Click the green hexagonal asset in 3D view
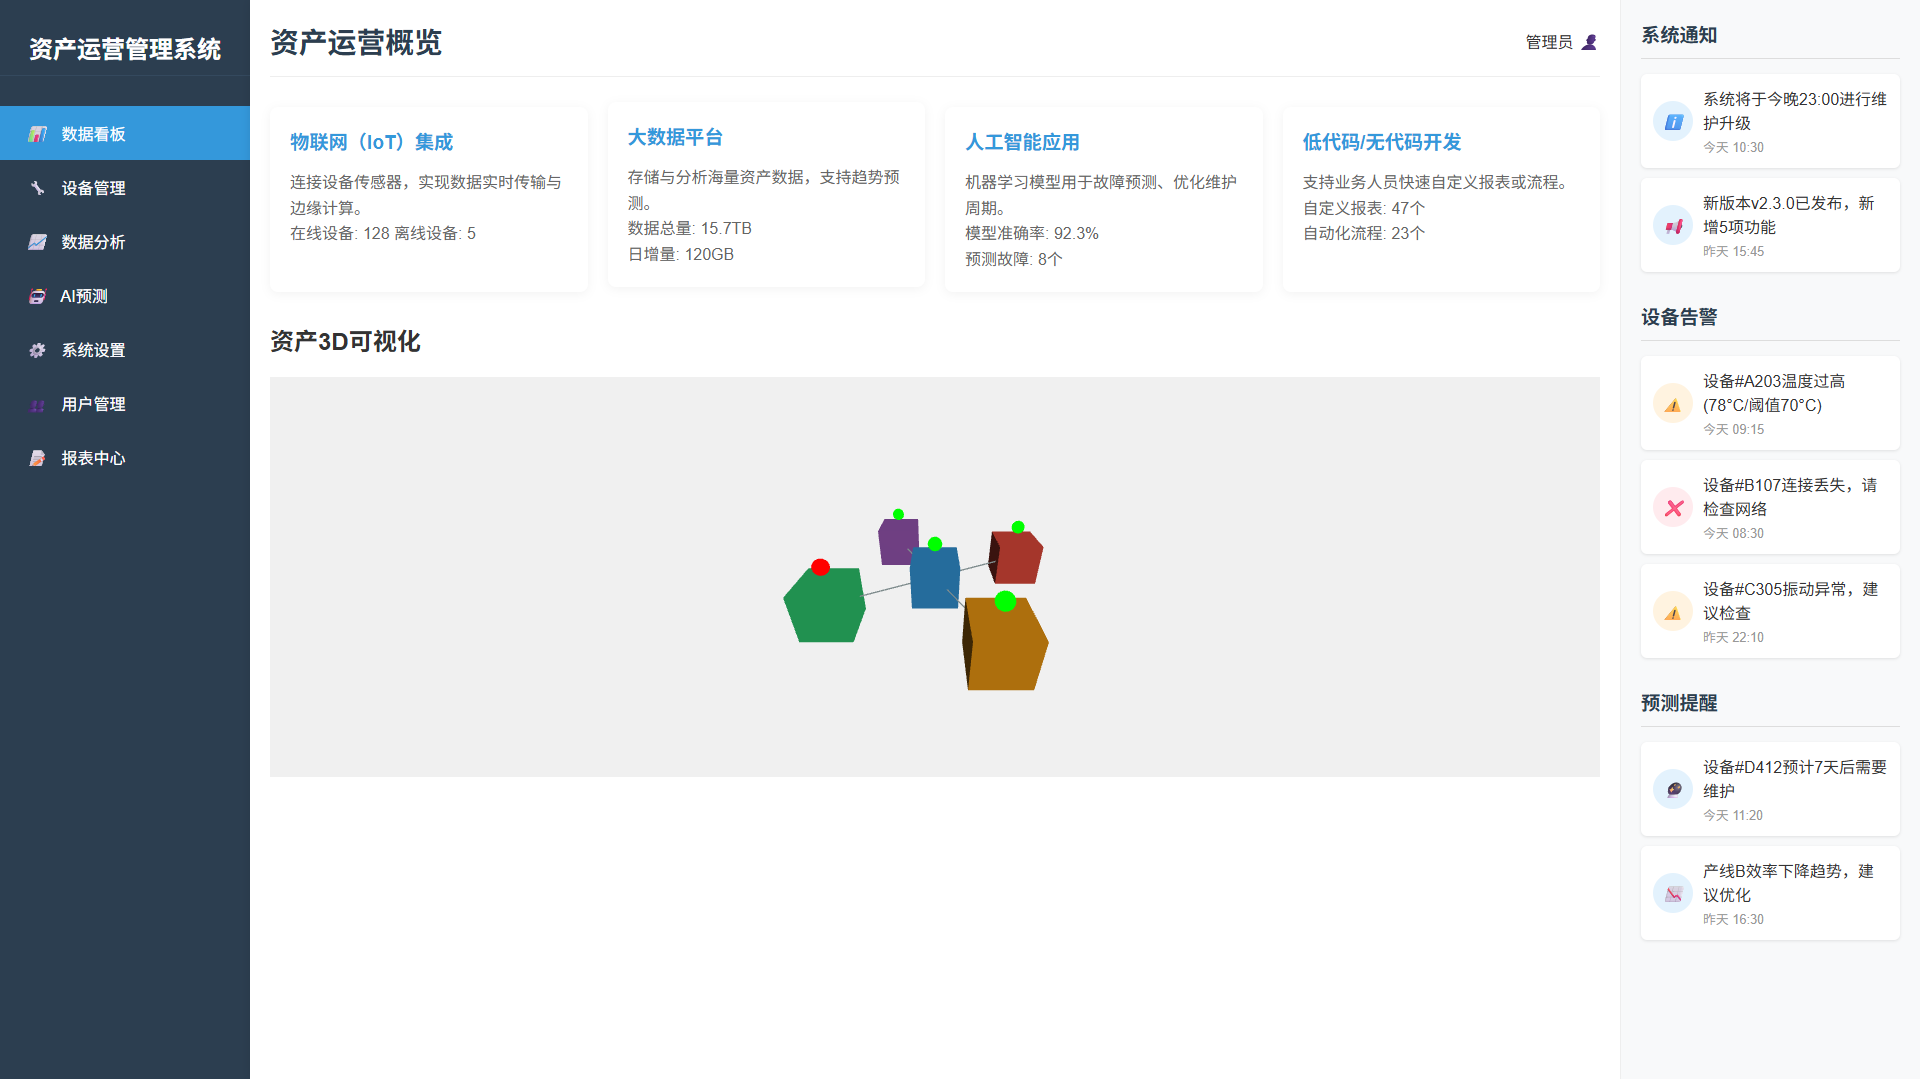 coord(825,608)
